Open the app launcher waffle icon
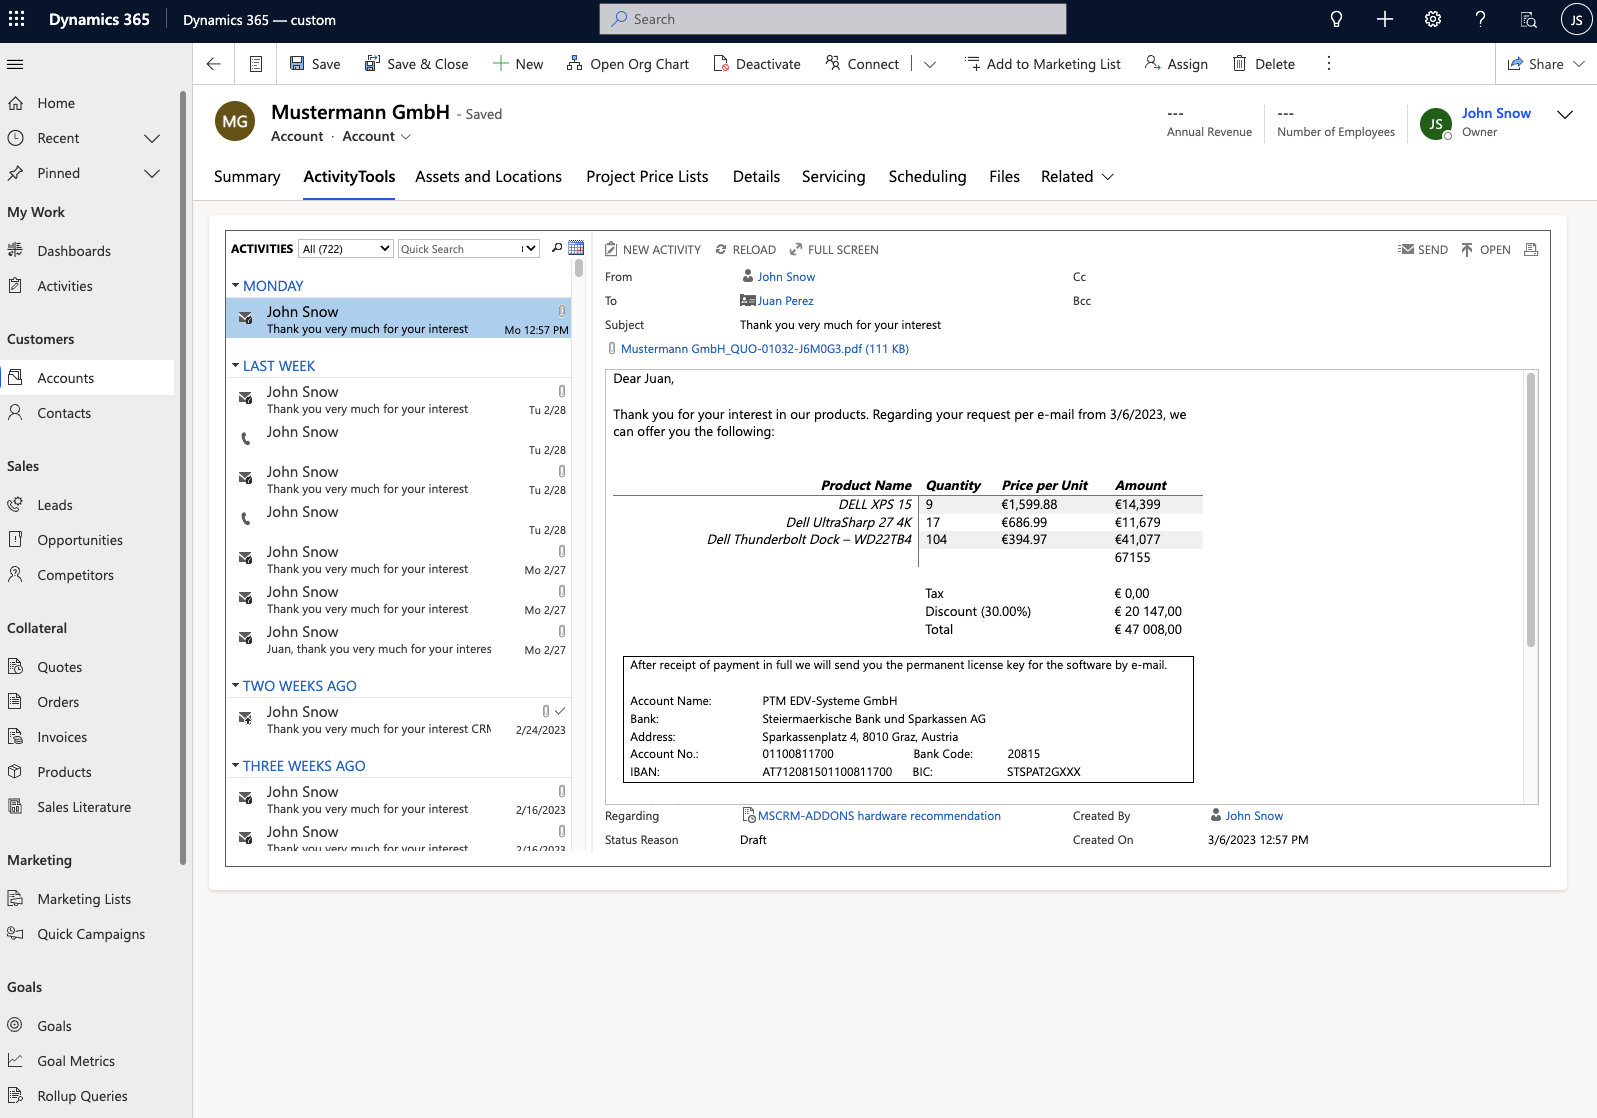1597x1118 pixels. tap(17, 19)
